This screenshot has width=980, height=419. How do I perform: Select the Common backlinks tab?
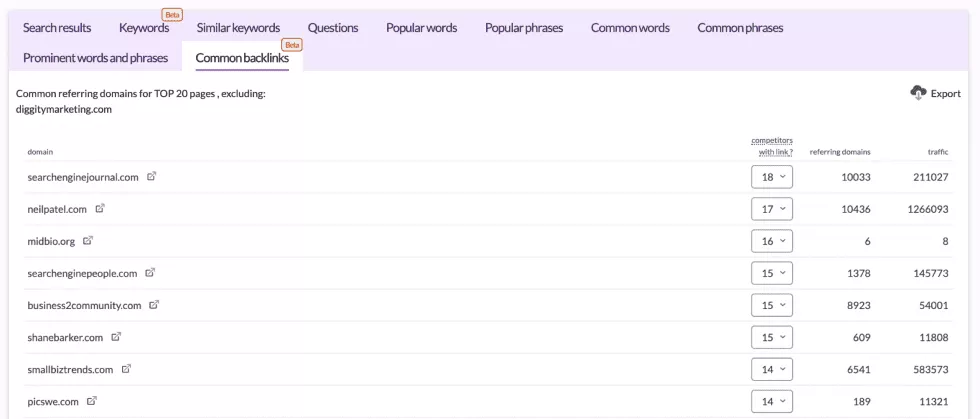(242, 58)
